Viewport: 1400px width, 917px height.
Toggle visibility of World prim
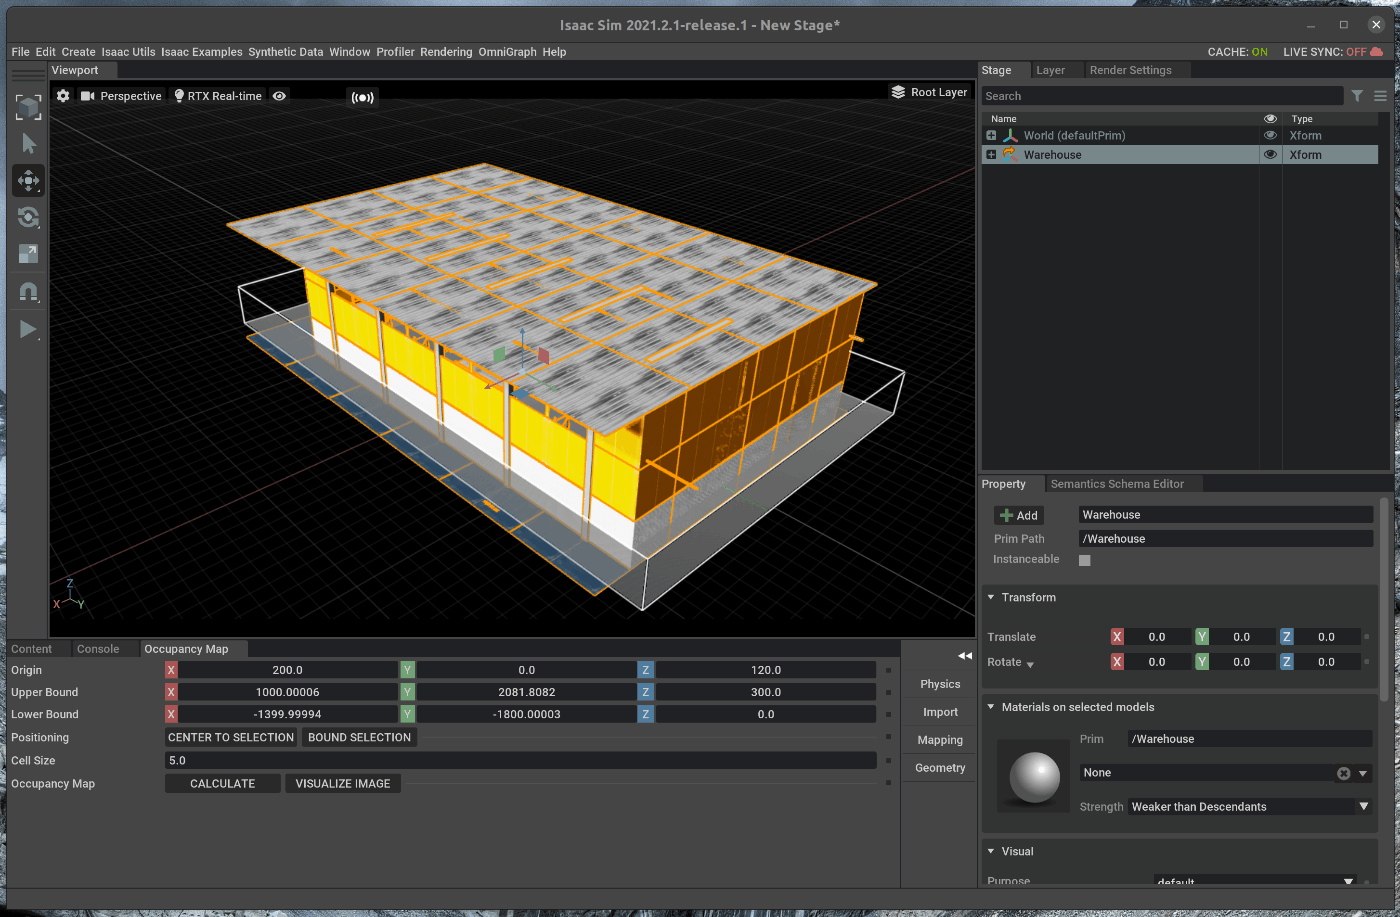pyautogui.click(x=1271, y=135)
